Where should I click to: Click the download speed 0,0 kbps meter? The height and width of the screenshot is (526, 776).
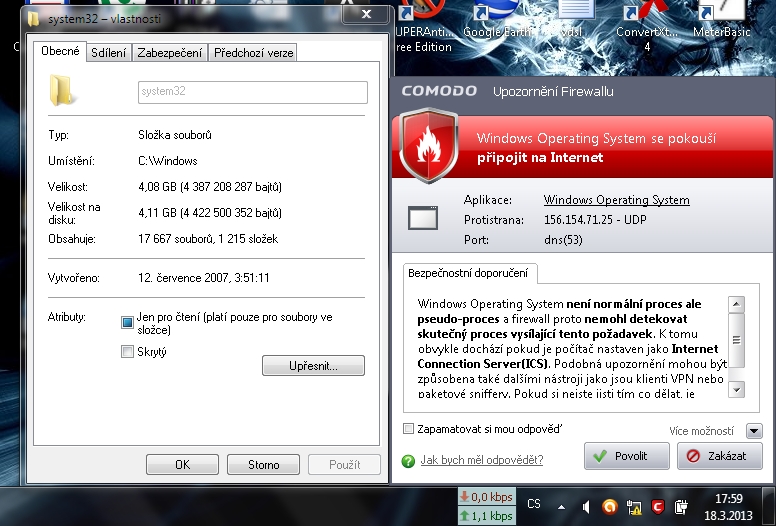tap(486, 496)
